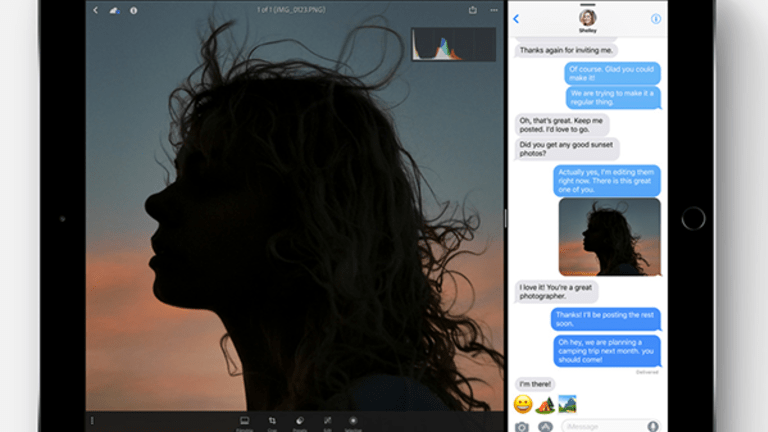Click "We are trying to make it a regular thing." bubble
This screenshot has width=768, height=432.
point(613,97)
